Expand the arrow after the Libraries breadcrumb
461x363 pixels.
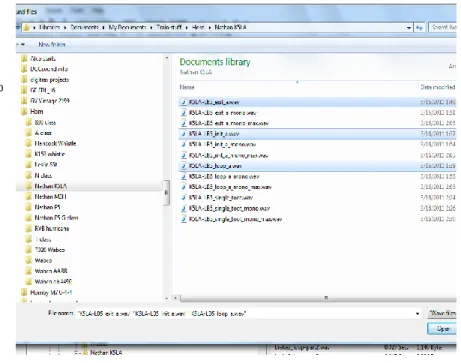65,28
